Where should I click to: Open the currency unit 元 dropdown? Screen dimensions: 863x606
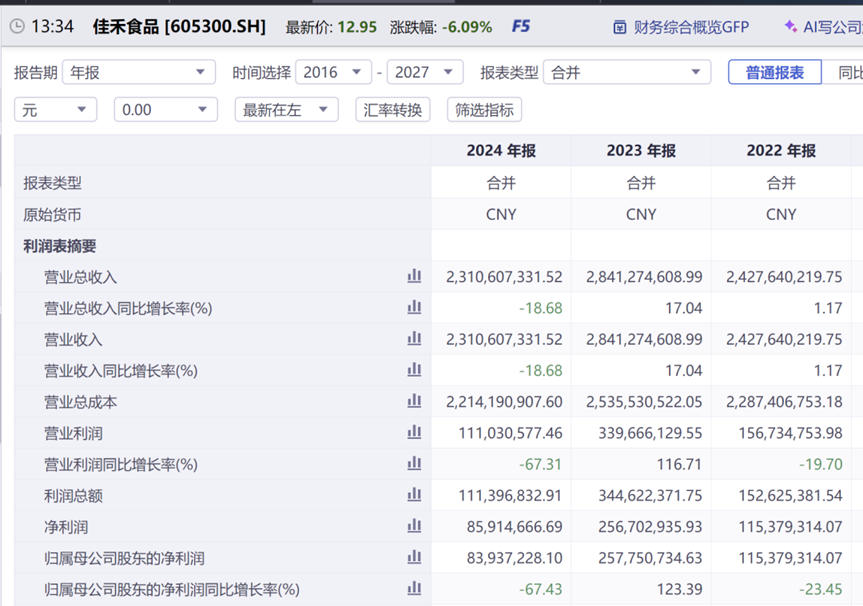55,110
